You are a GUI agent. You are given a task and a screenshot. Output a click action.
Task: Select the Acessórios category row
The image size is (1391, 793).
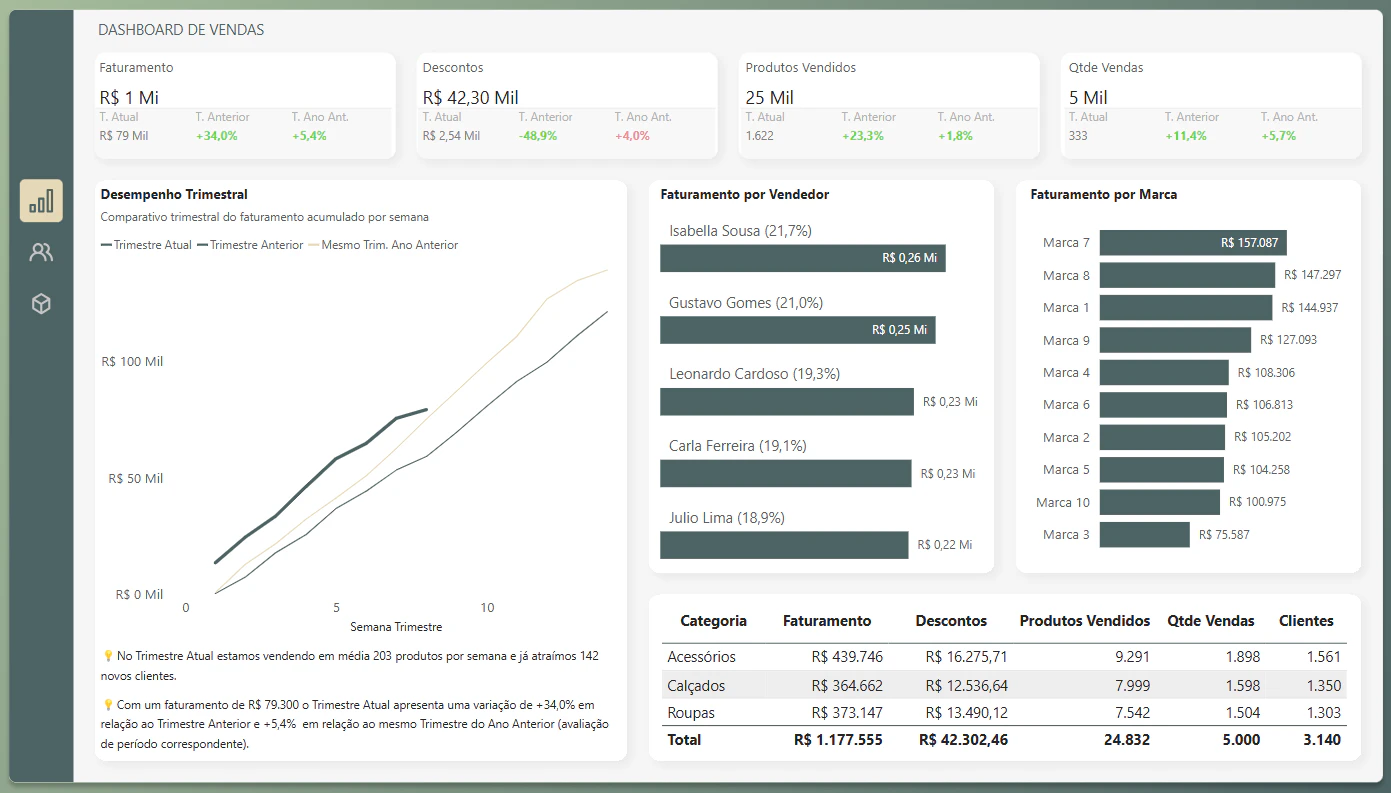point(1003,657)
